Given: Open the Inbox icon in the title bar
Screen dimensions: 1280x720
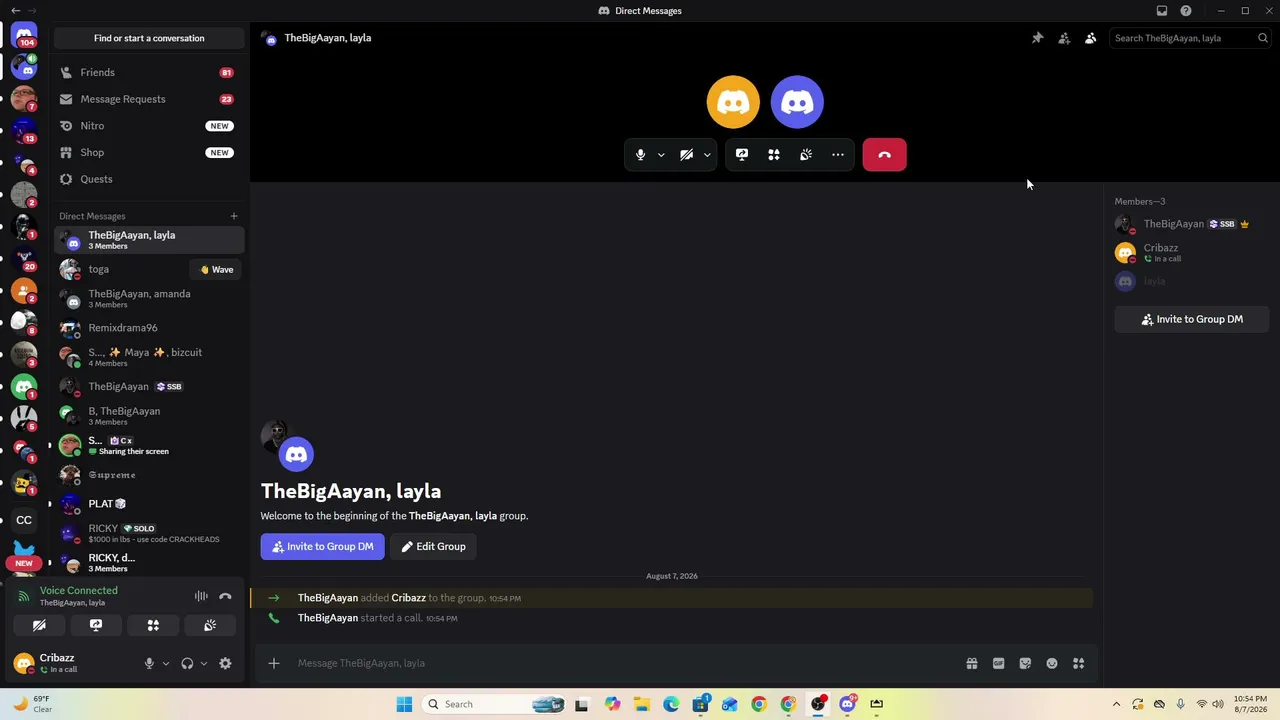Looking at the screenshot, I should click(x=1162, y=11).
